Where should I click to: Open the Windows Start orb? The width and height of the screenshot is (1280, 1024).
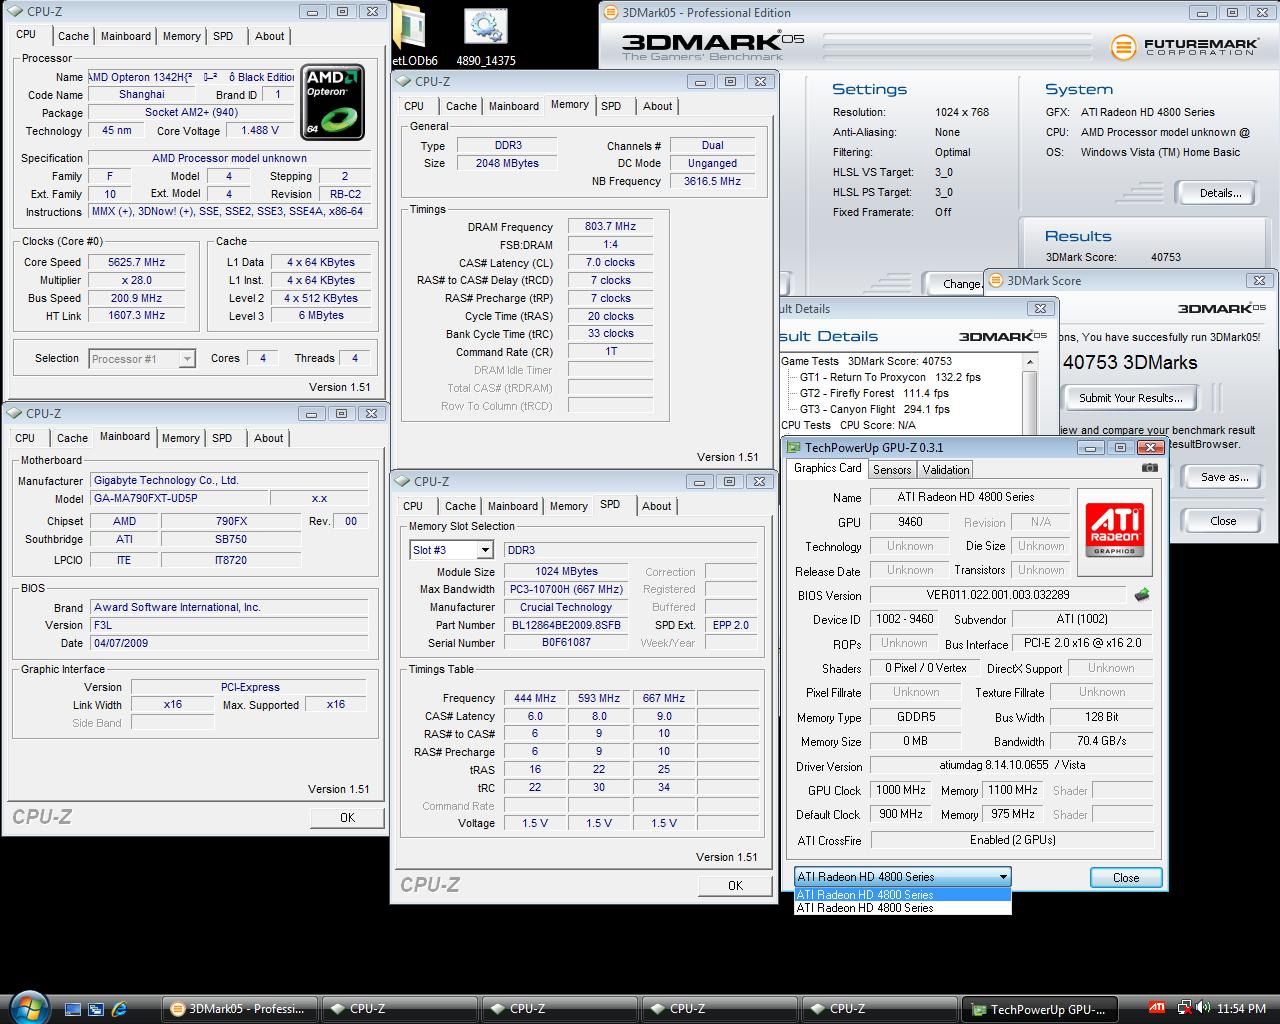click(28, 1007)
